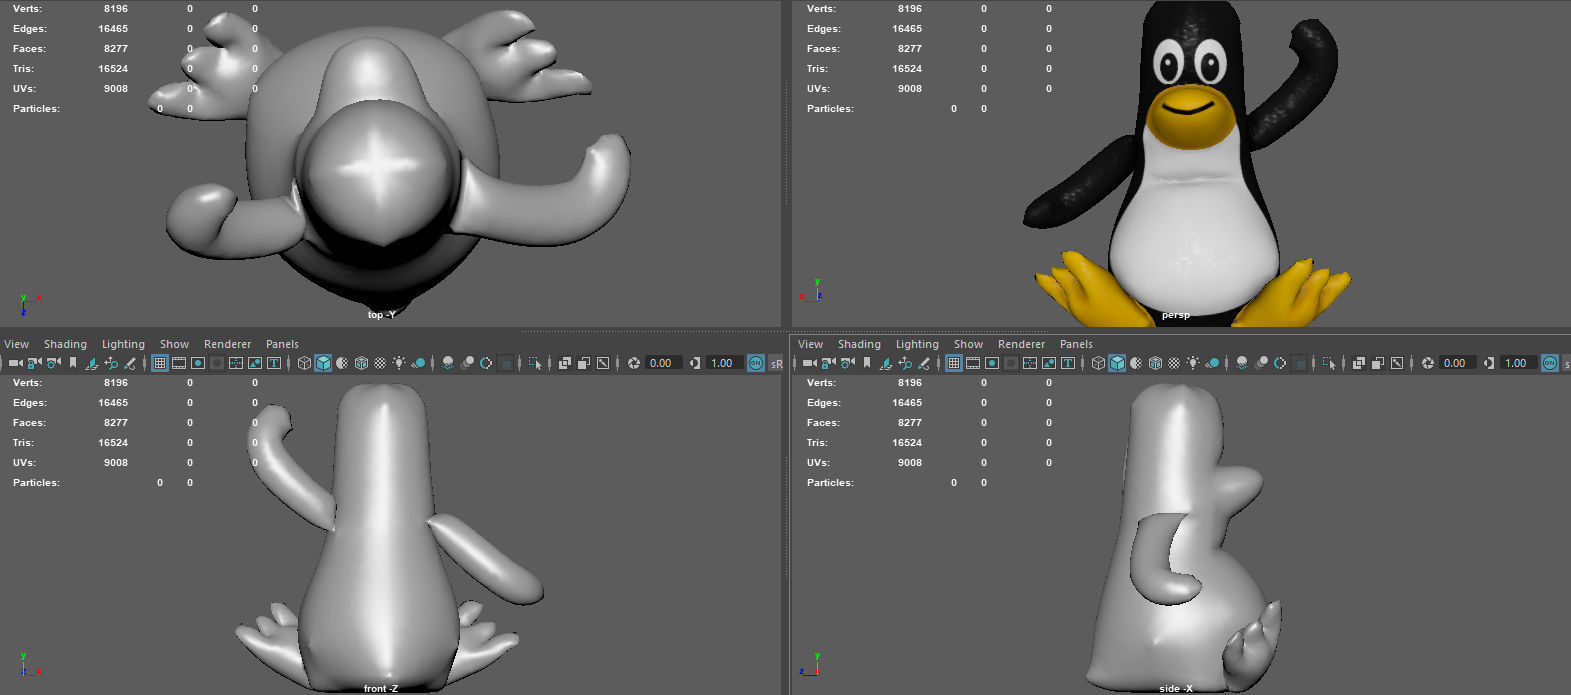Click Textured icon in front view toolbar
Image resolution: width=1571 pixels, height=695 pixels.
[x=380, y=363]
